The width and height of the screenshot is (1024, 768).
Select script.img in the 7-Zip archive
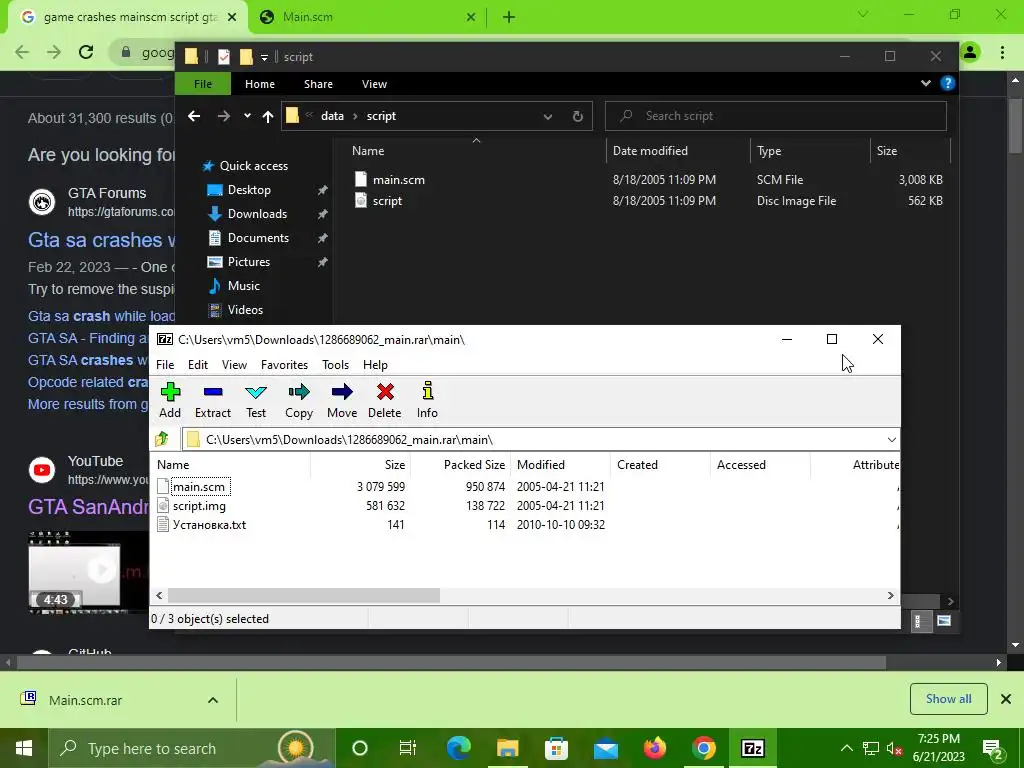199,505
